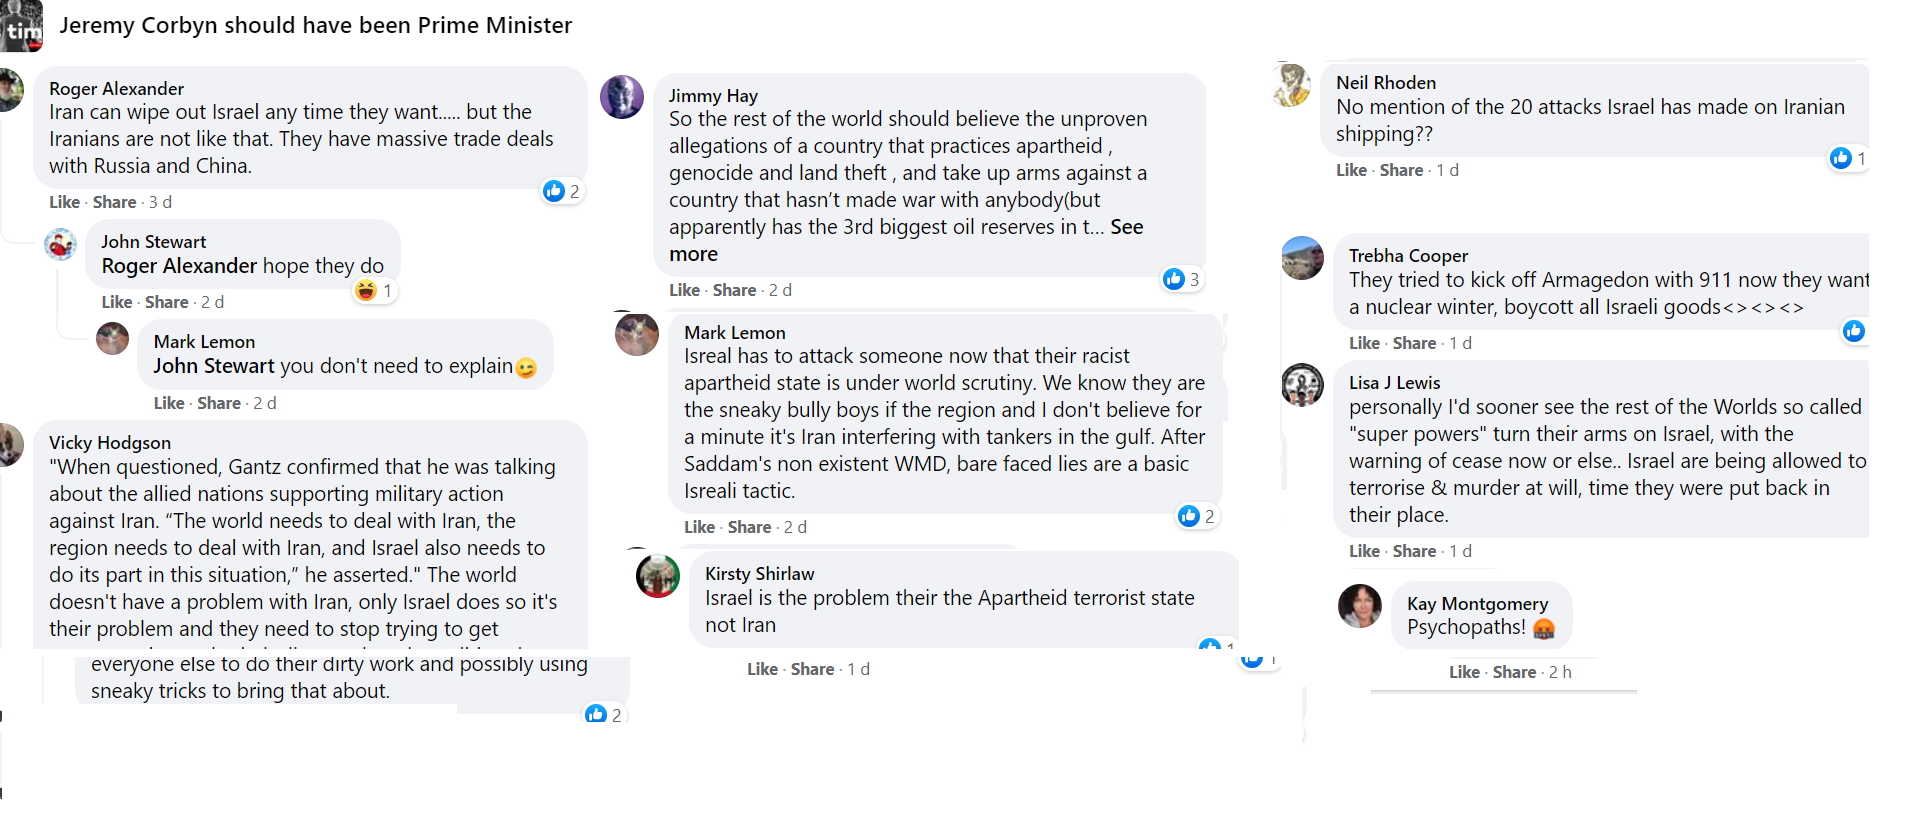Open Jimmy Hay's profile picture
The height and width of the screenshot is (814, 1911).
click(622, 97)
